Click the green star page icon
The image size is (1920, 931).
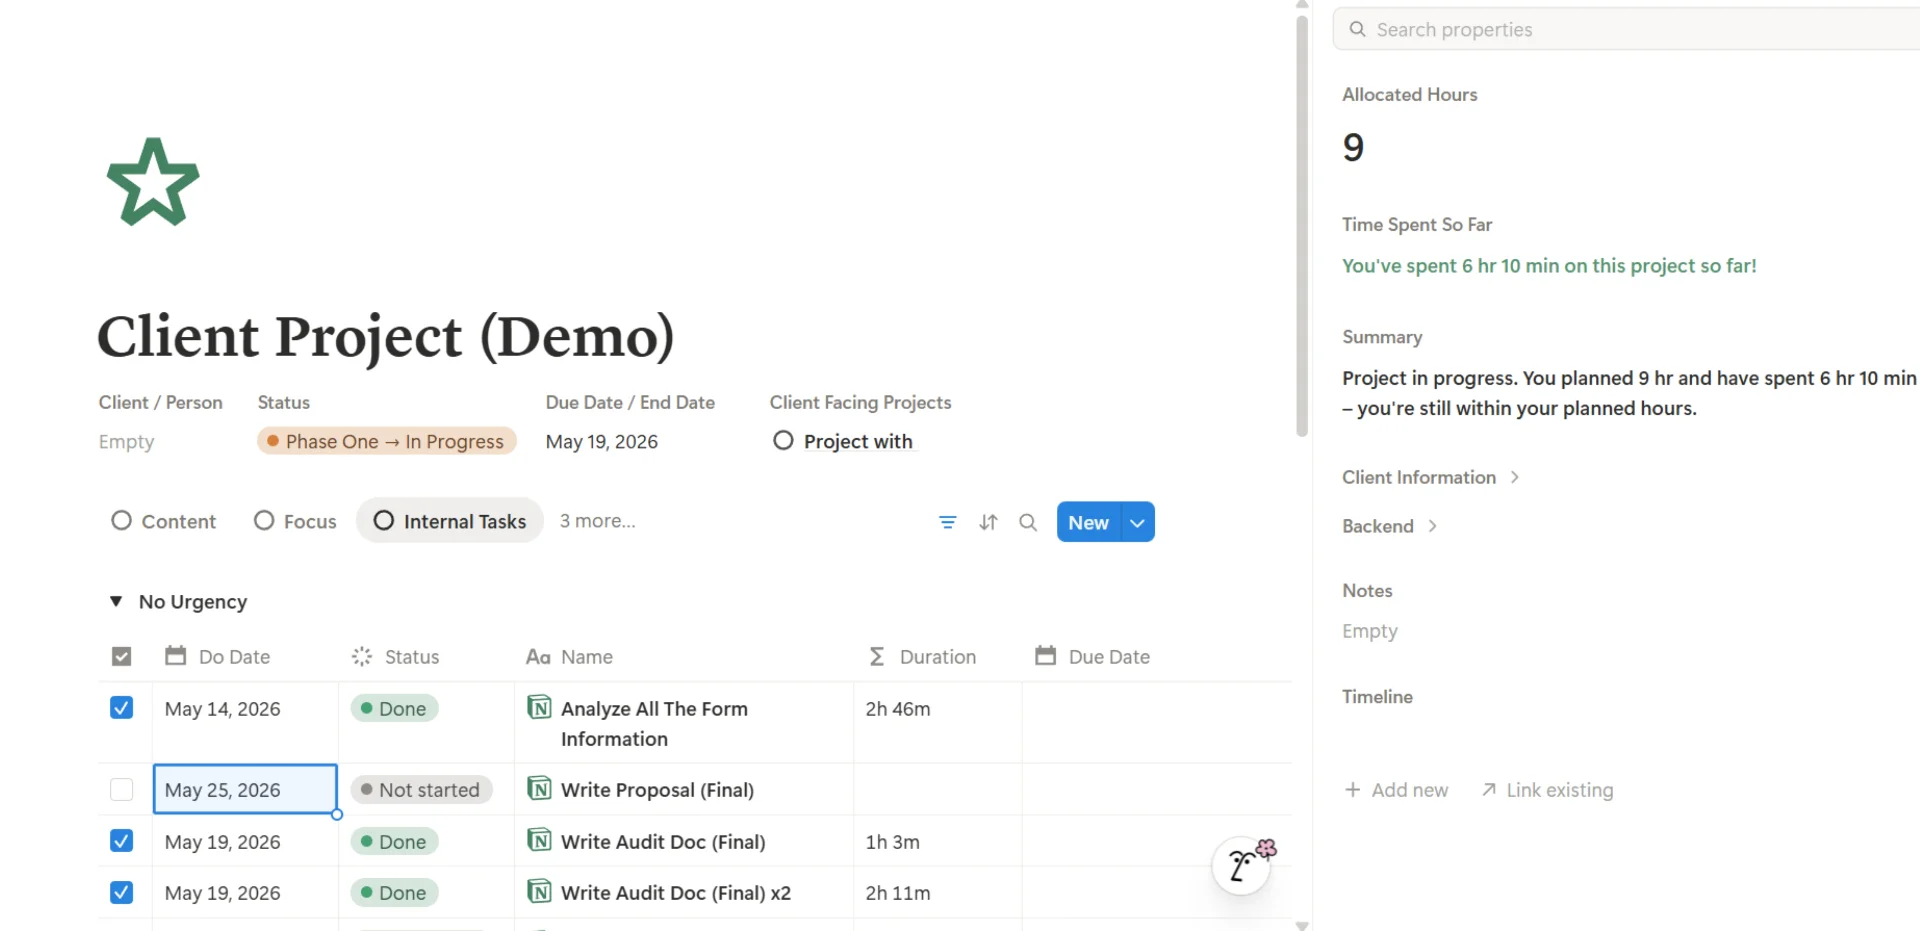[x=153, y=182]
